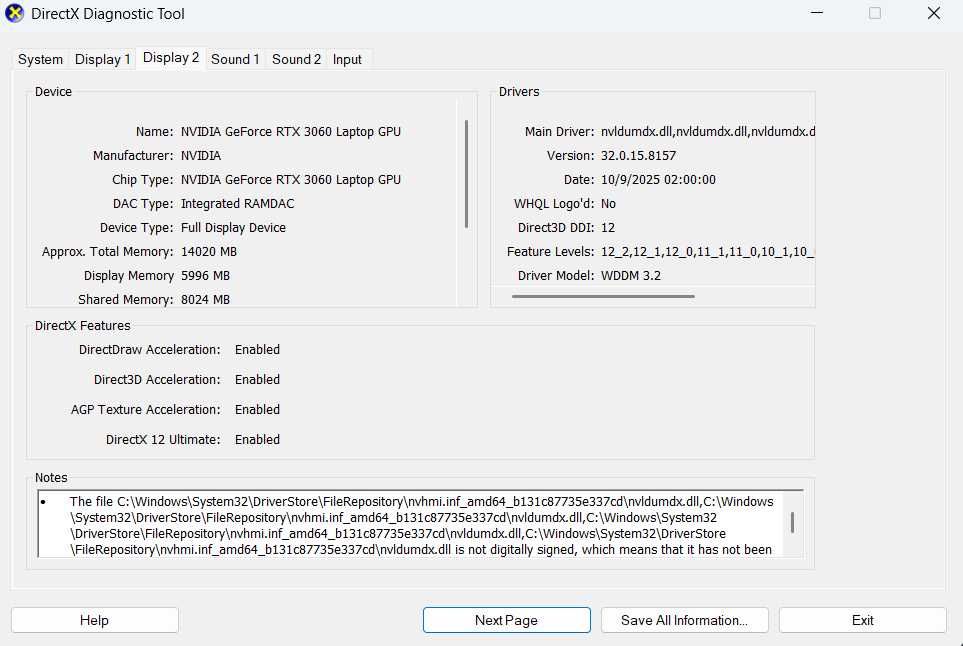Image resolution: width=963 pixels, height=646 pixels.
Task: Click the Driver Model WDDM 3.2 value
Action: 631,275
